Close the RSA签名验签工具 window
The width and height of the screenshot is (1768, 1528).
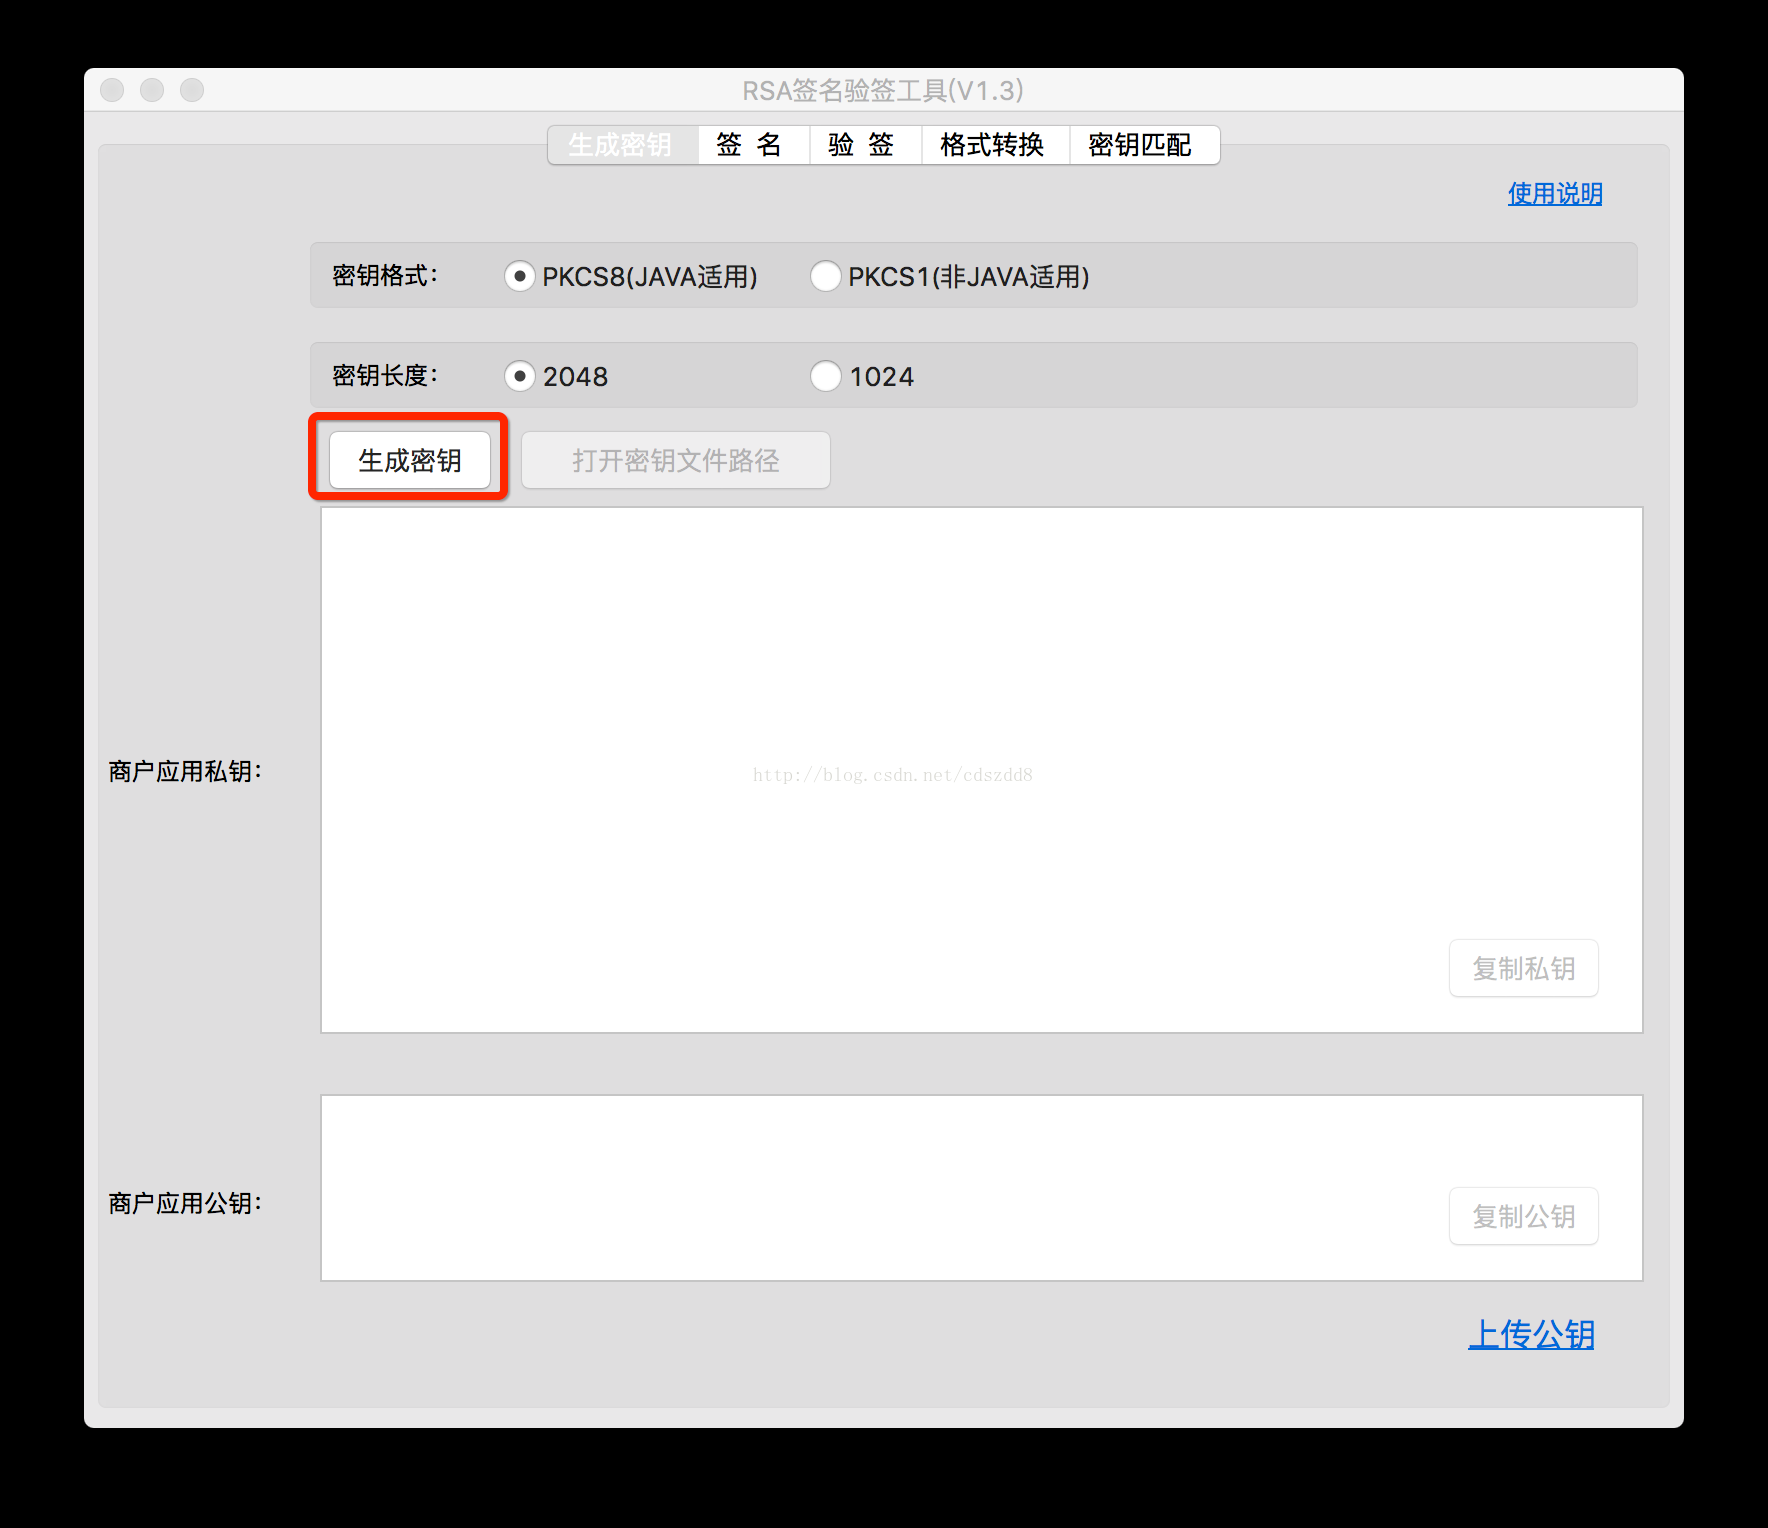[x=112, y=90]
